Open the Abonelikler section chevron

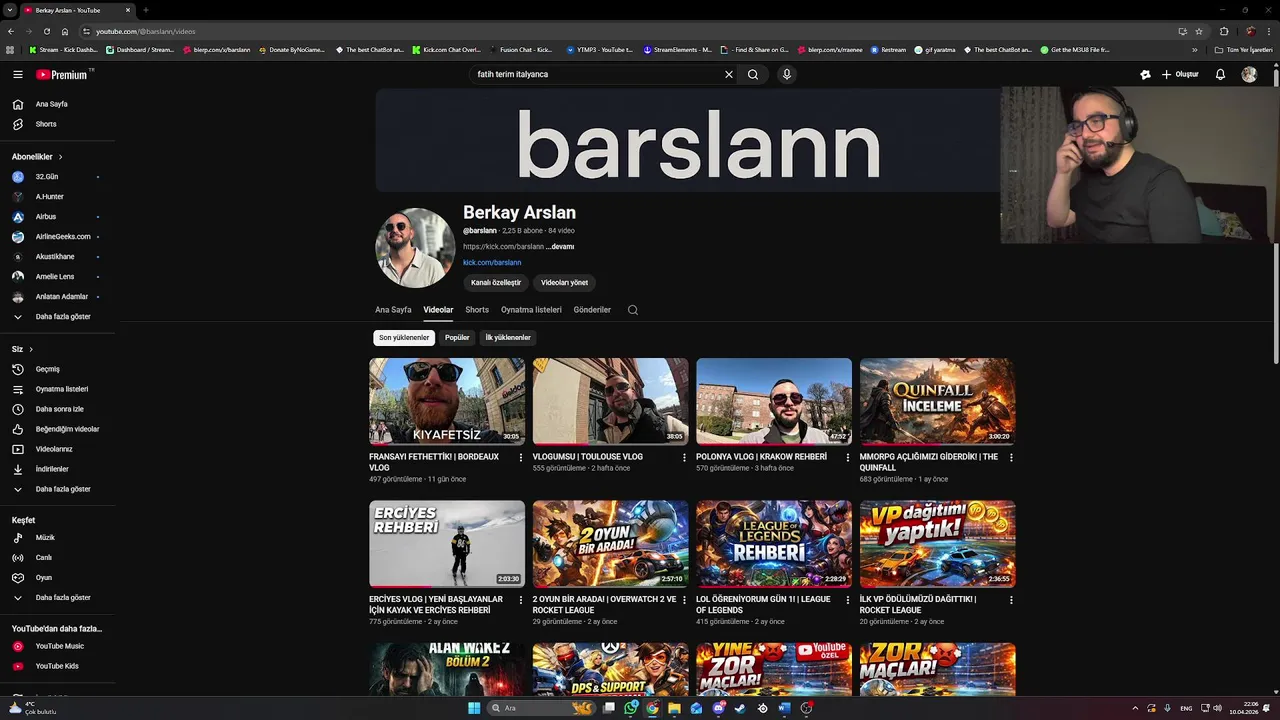coord(60,157)
